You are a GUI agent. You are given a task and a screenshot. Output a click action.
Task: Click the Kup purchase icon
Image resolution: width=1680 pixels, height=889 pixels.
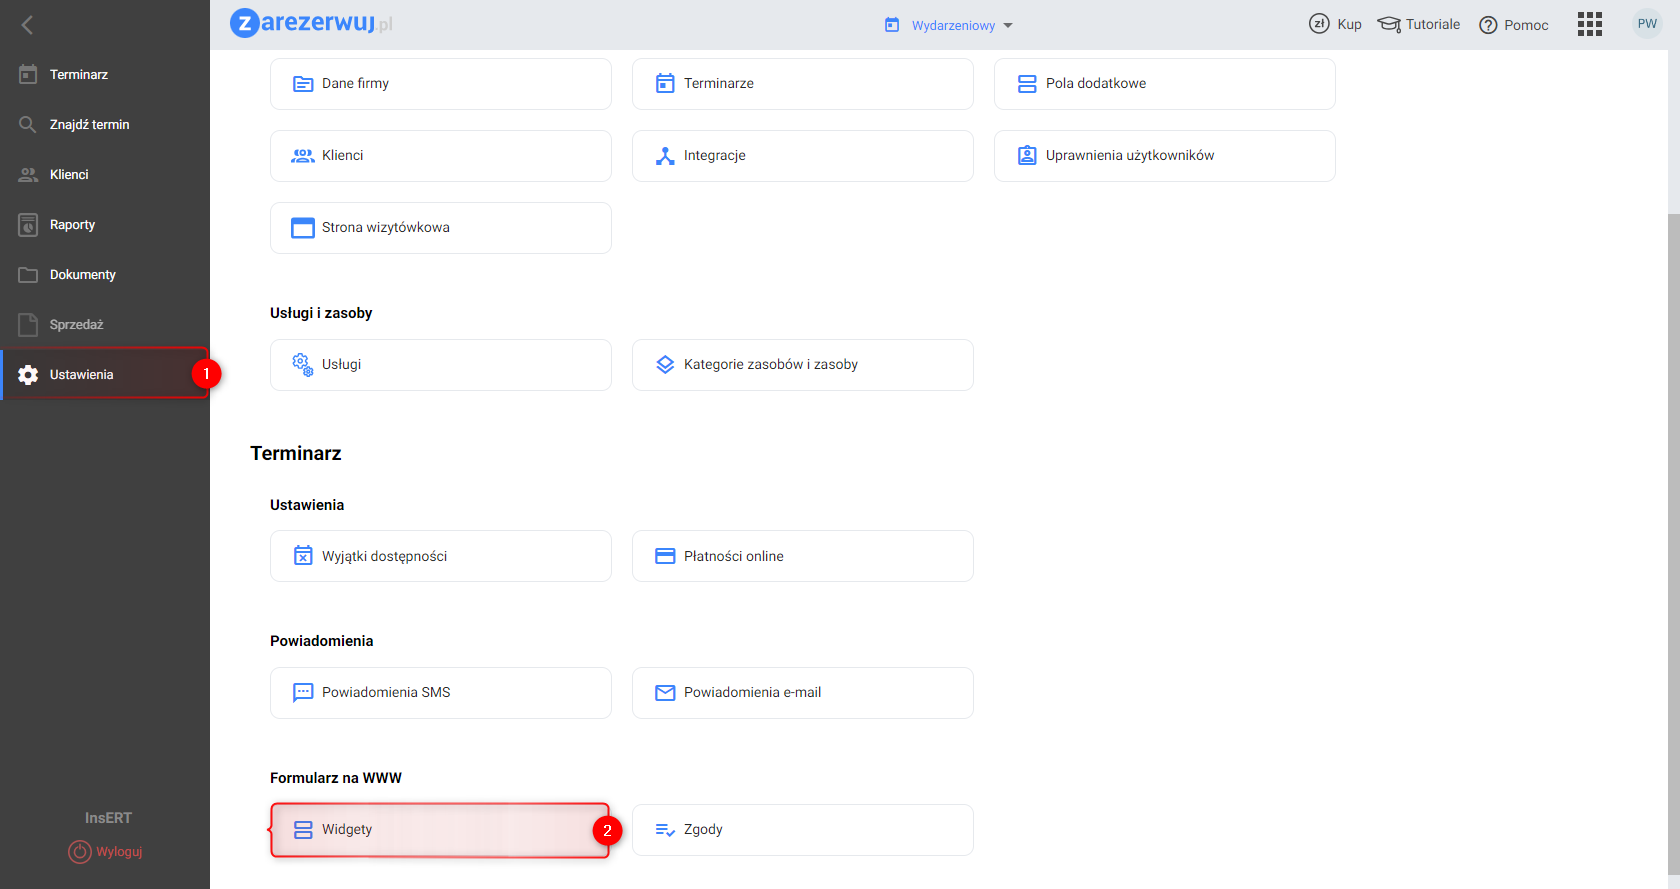click(1319, 24)
